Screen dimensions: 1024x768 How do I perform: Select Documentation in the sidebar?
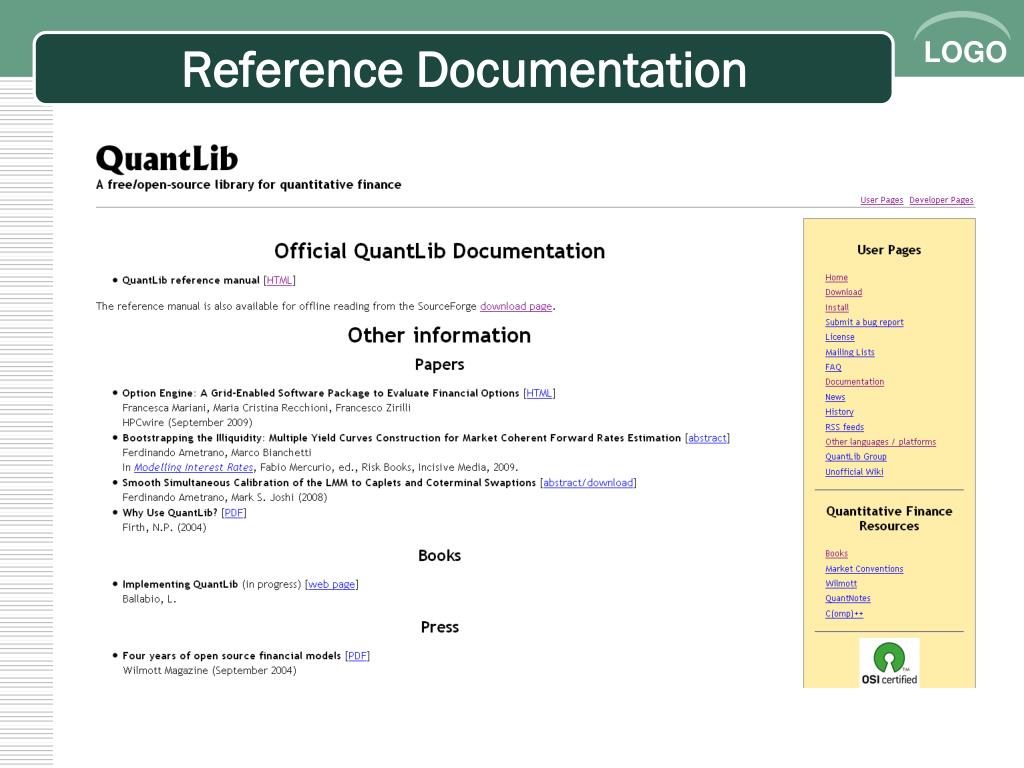(854, 382)
